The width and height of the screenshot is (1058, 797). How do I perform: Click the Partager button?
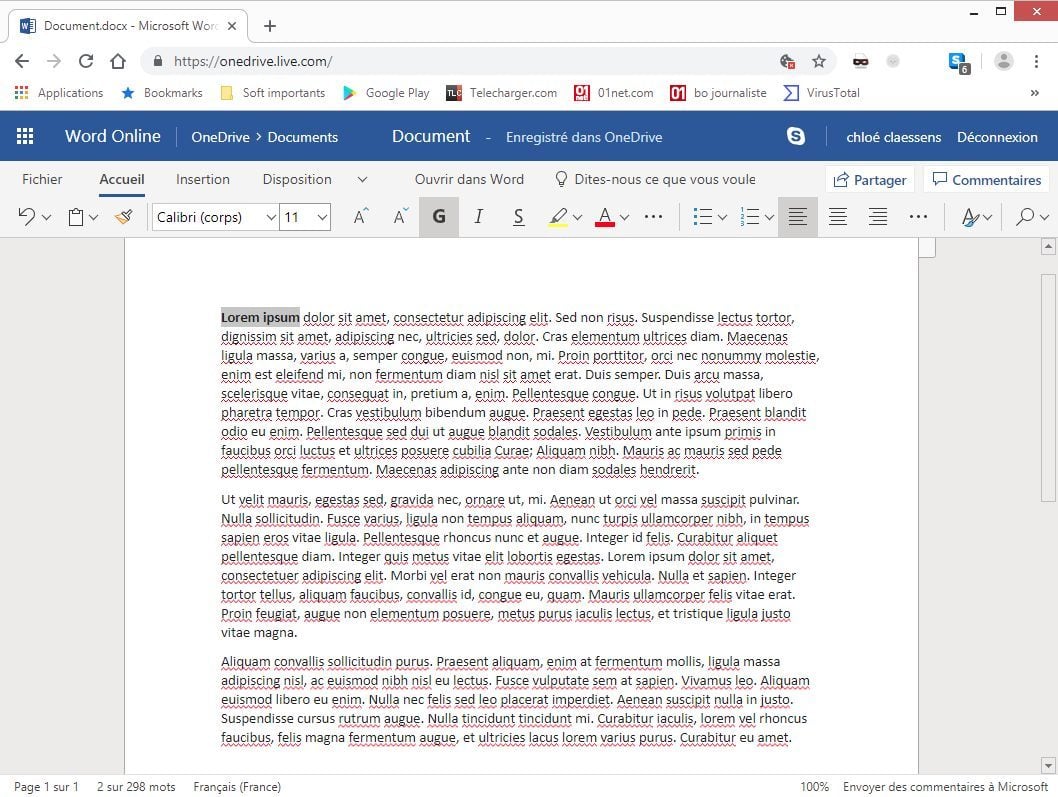(869, 180)
